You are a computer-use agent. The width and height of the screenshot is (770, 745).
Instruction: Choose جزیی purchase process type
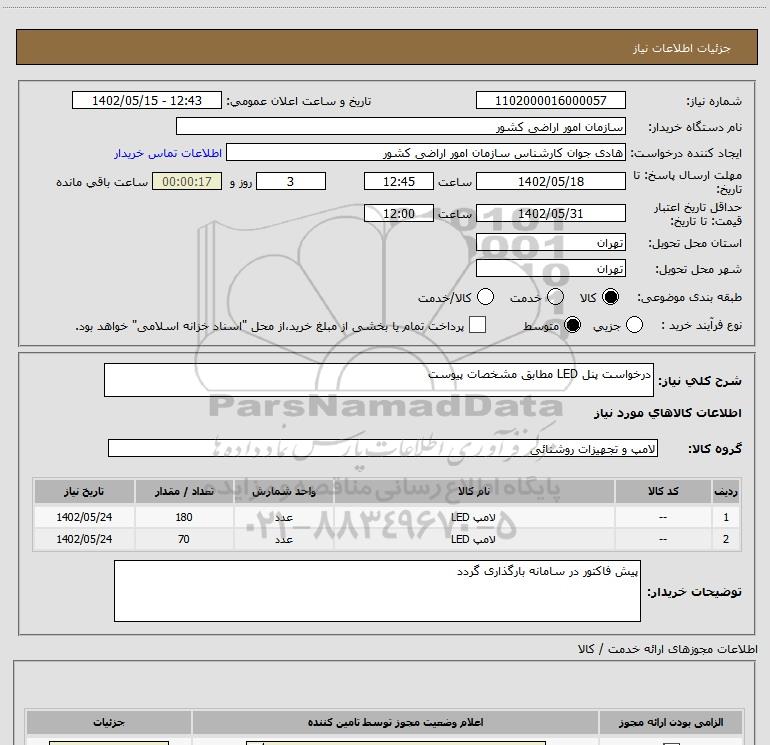point(634,325)
